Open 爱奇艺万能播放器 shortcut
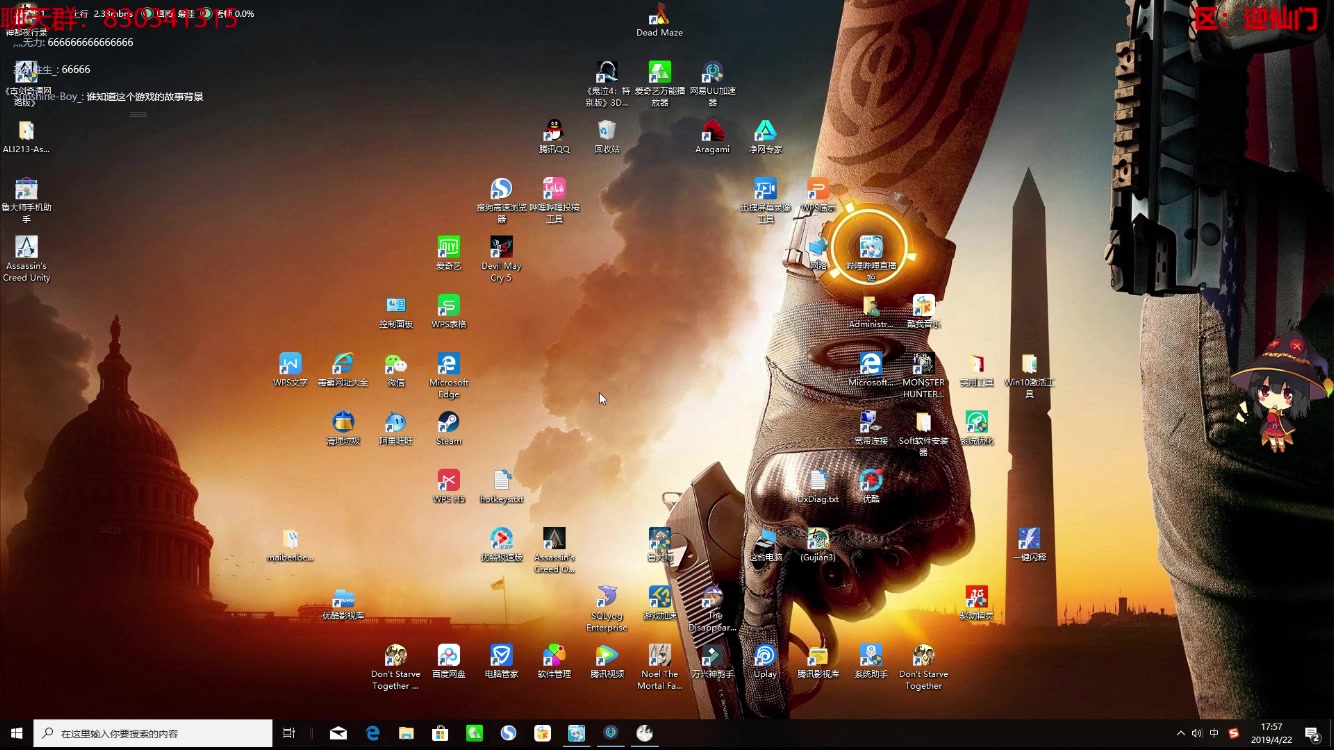Screen dimensions: 1334x750 coord(659,83)
